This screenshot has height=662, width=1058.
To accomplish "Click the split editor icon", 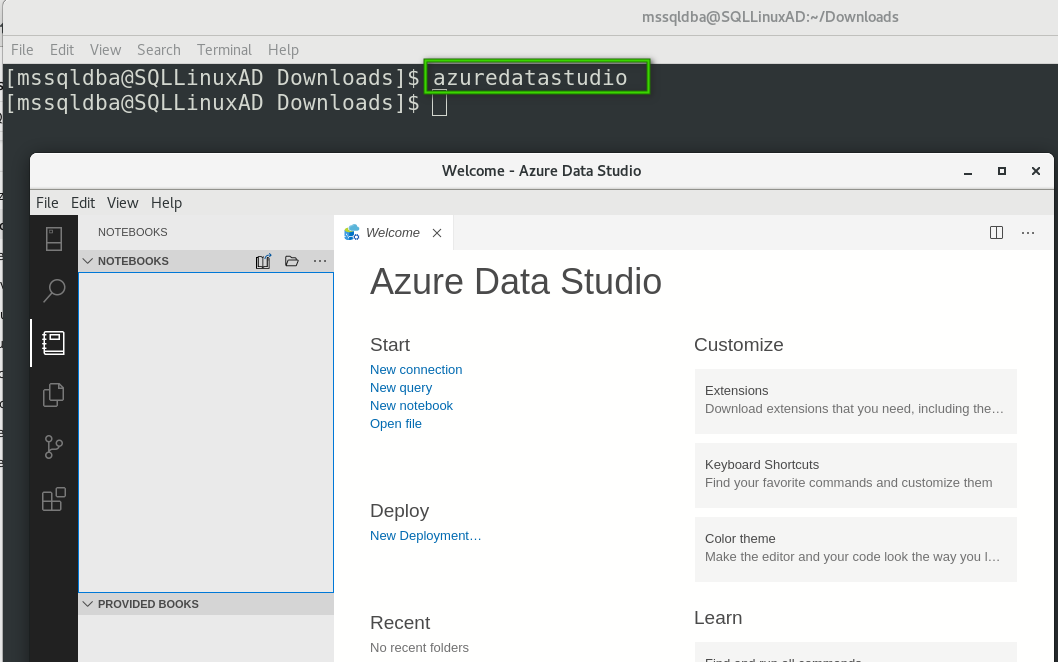I will 996,233.
